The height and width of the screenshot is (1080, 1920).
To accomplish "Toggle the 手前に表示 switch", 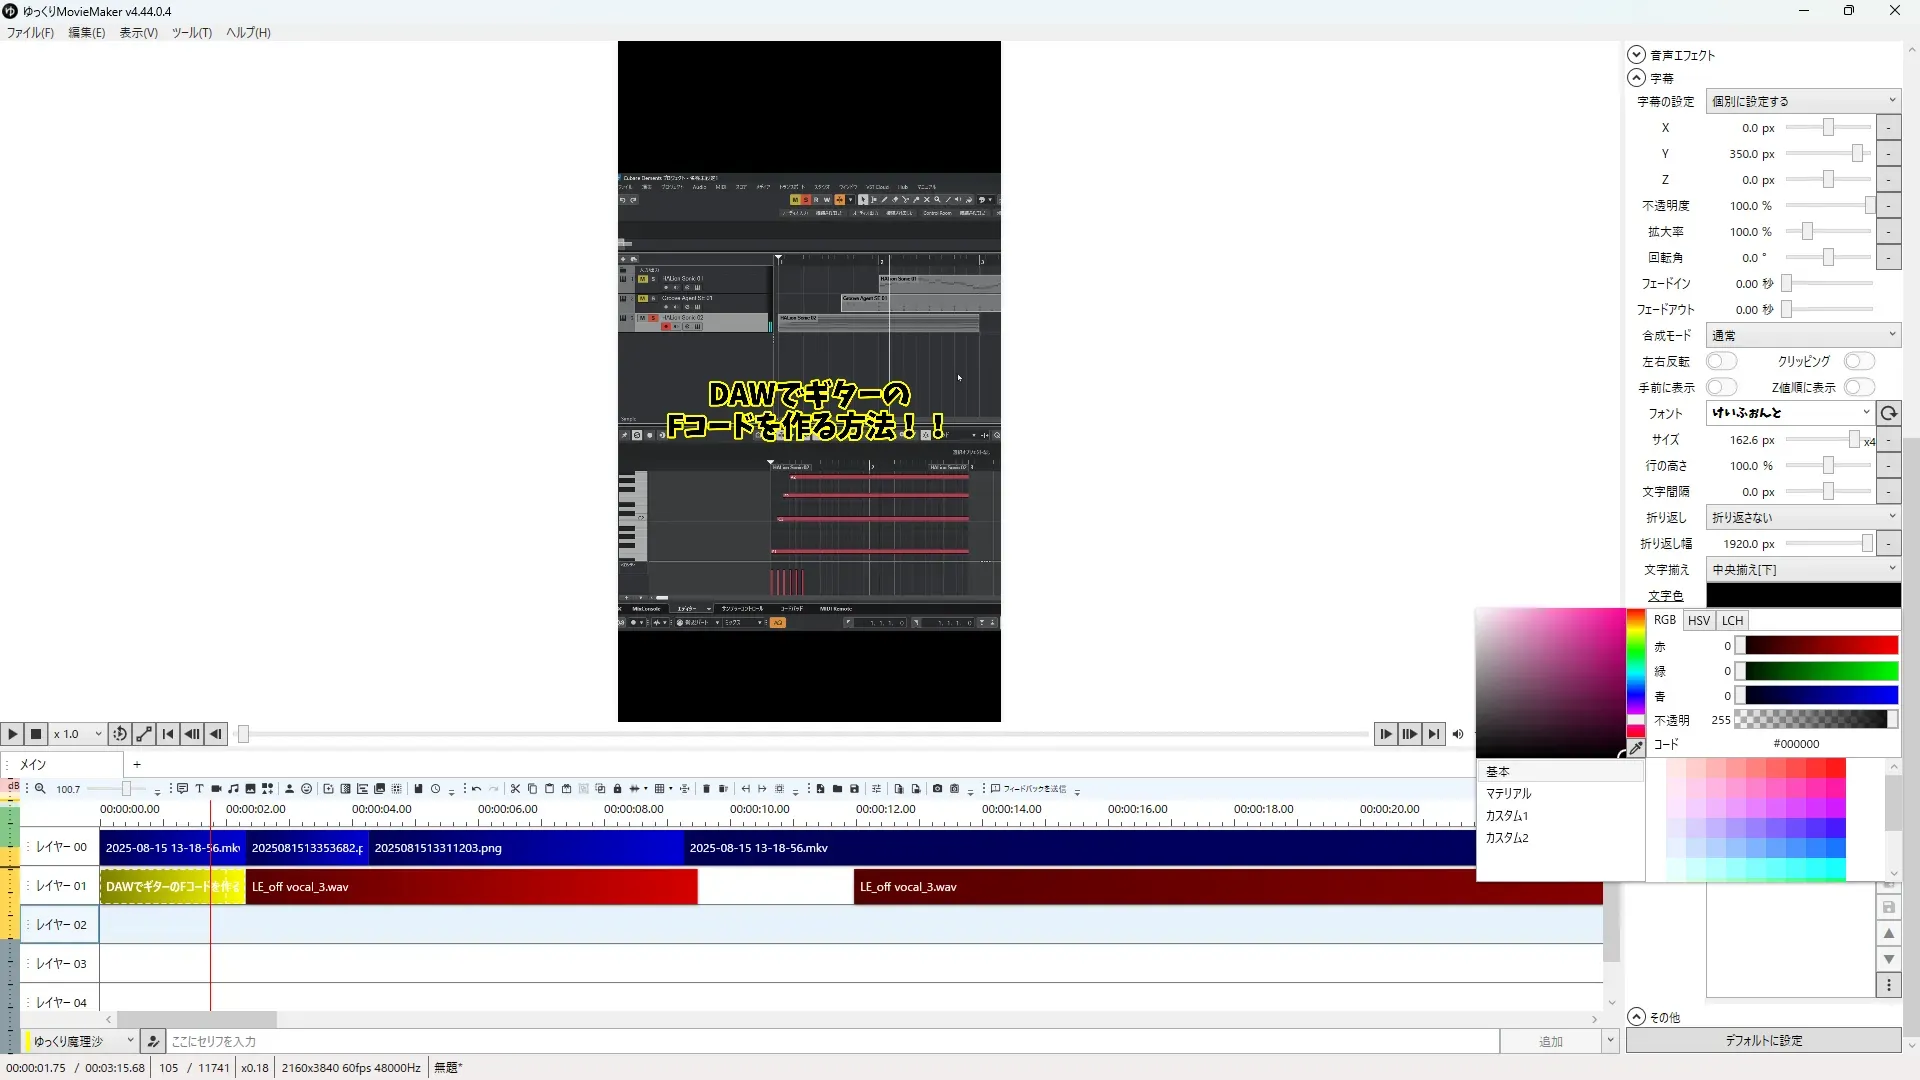I will coord(1721,387).
